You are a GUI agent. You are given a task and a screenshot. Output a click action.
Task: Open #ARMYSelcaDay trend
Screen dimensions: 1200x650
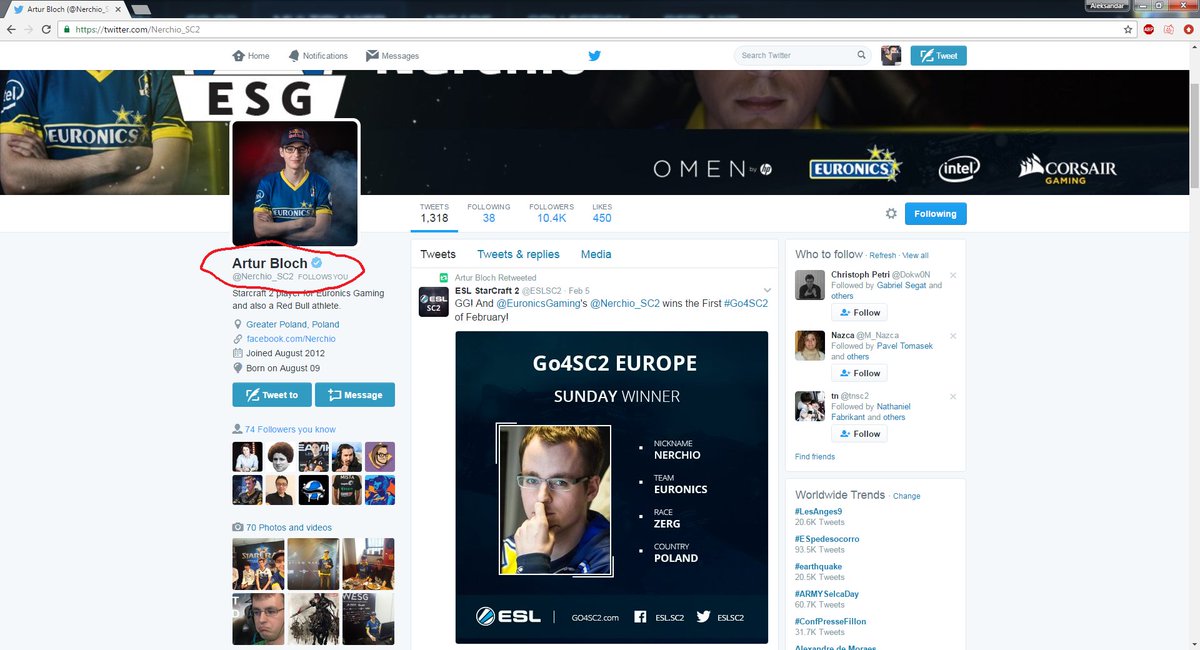click(827, 594)
